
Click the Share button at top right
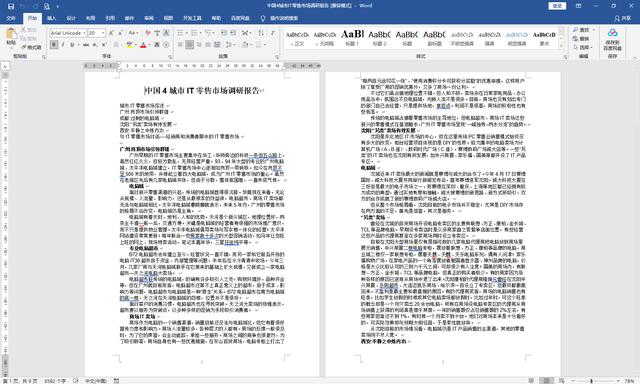pyautogui.click(x=622, y=18)
